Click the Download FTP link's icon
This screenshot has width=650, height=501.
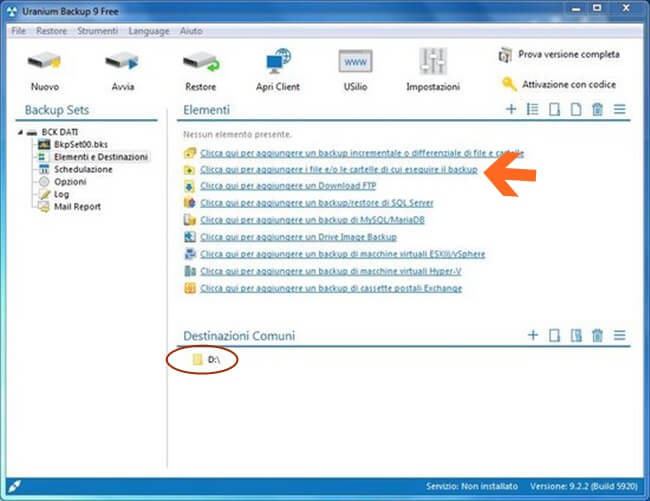click(x=189, y=186)
